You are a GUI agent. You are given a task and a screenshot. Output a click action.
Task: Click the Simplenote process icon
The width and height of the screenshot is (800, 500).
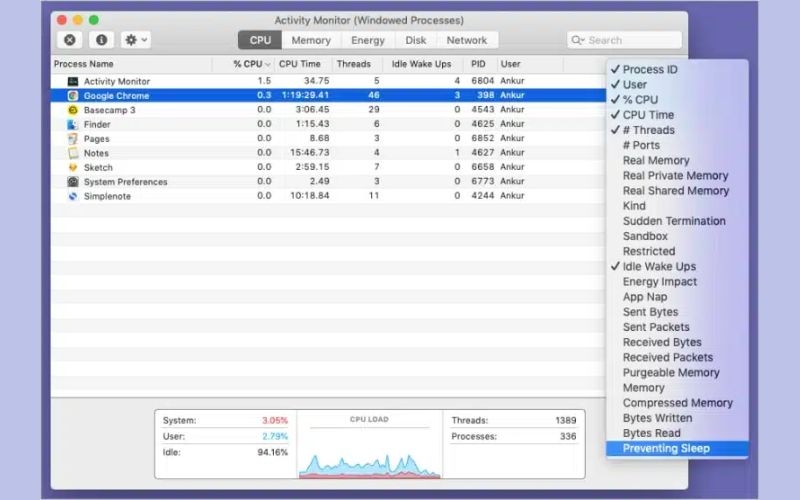(x=73, y=196)
